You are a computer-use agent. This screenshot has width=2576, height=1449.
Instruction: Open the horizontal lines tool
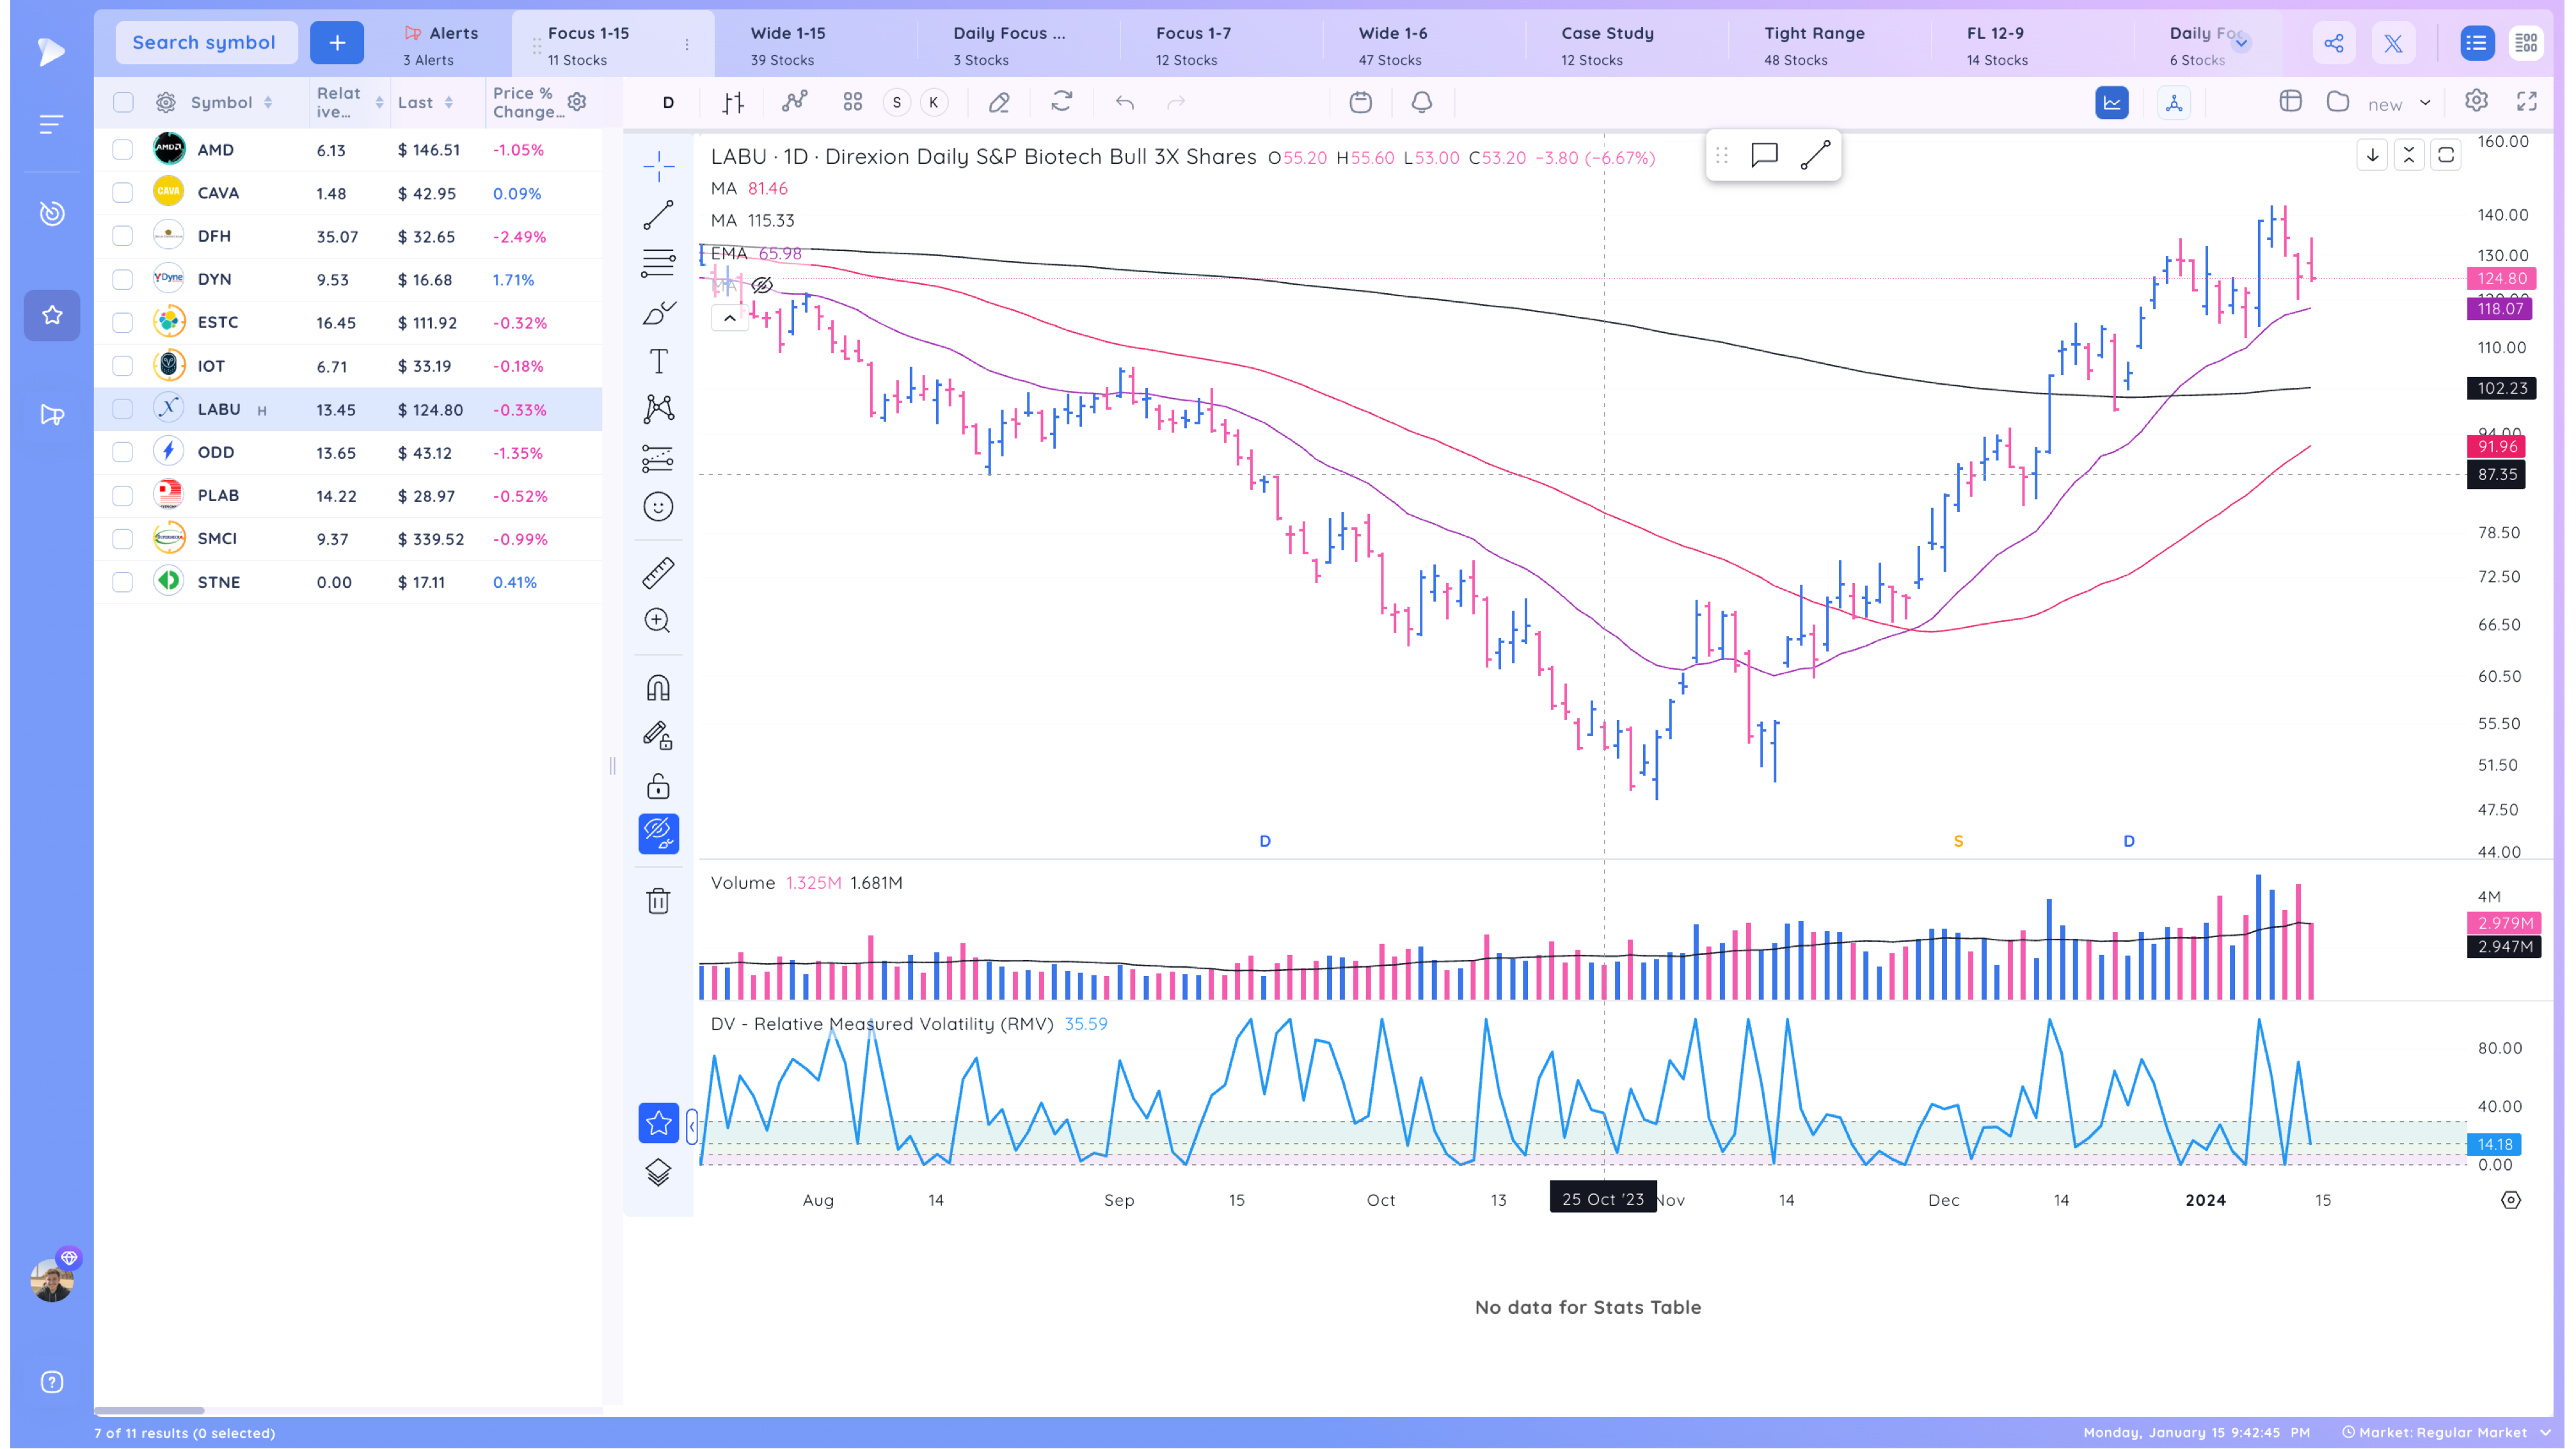[658, 263]
